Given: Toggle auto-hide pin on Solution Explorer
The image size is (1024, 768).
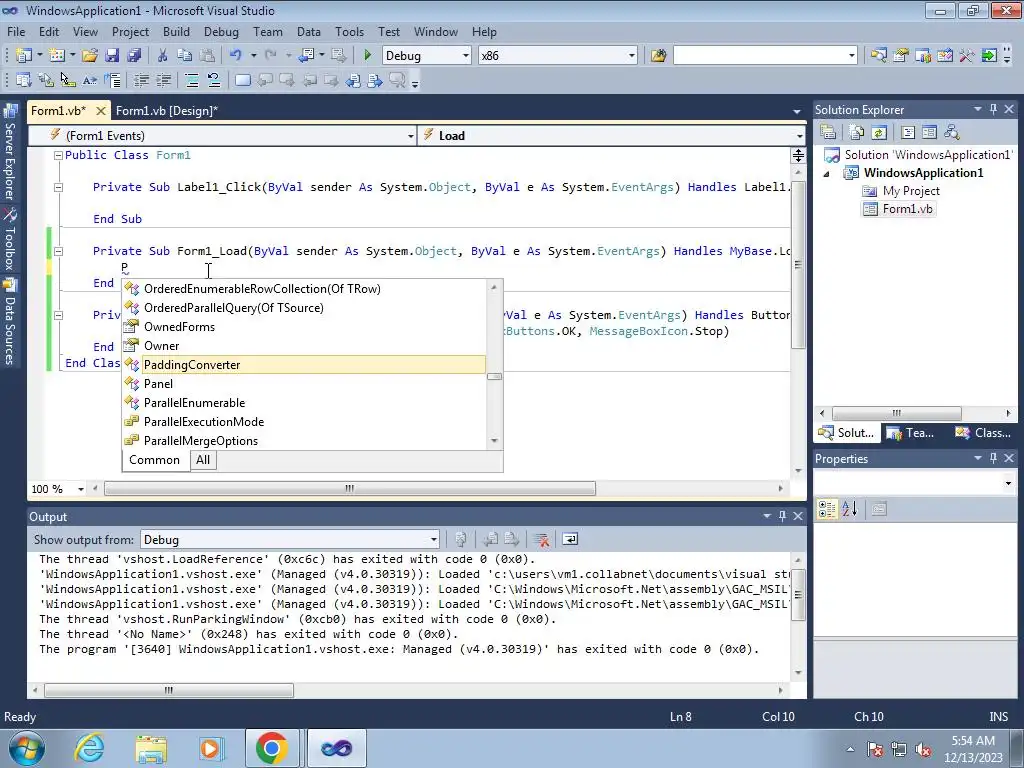Looking at the screenshot, I should 993,109.
